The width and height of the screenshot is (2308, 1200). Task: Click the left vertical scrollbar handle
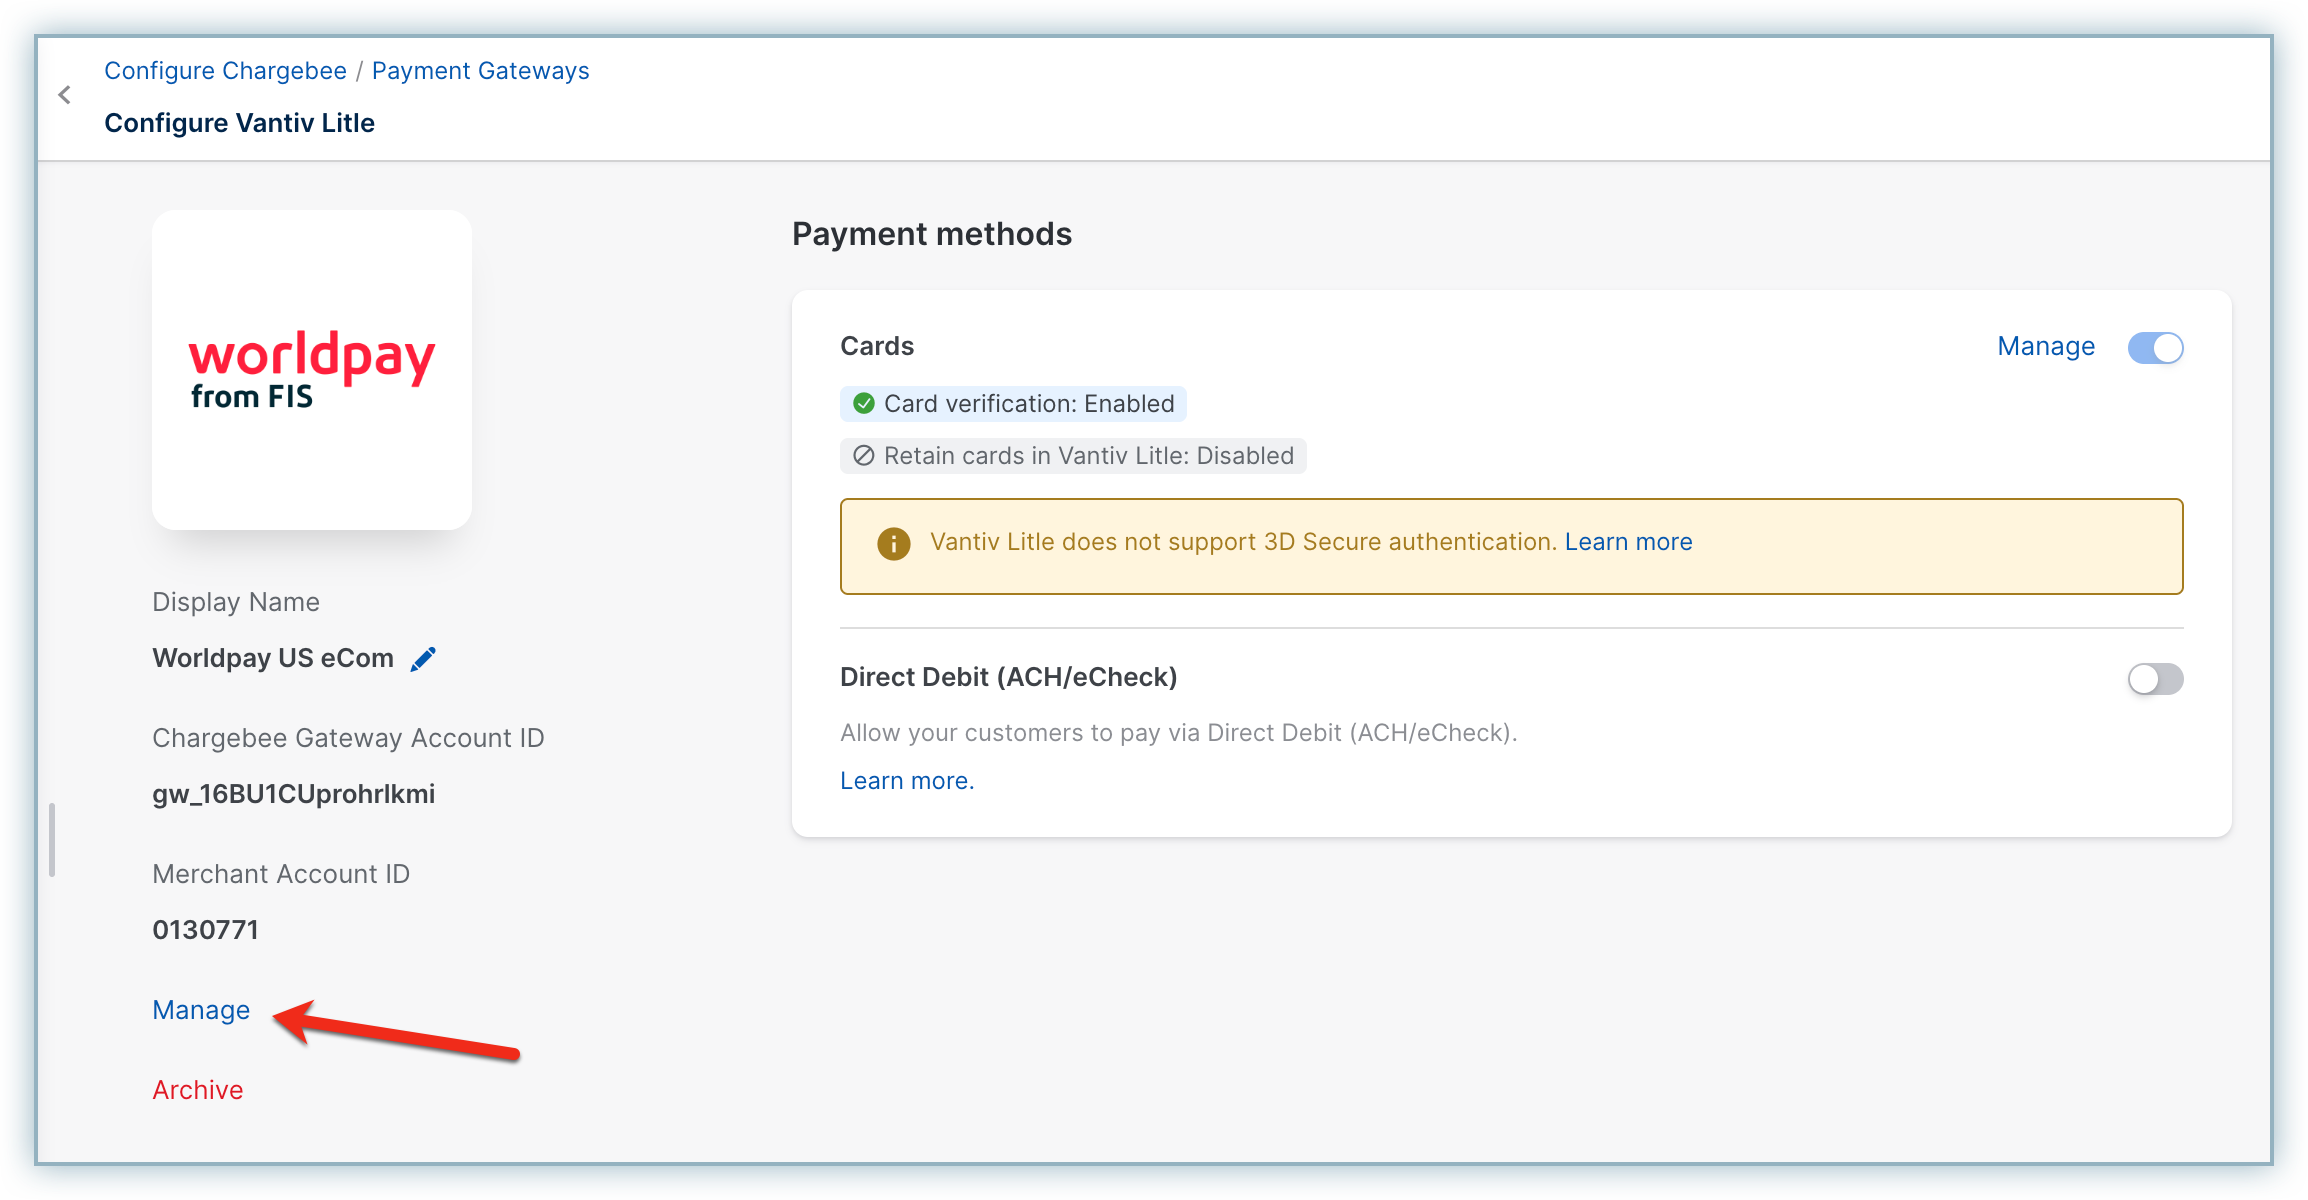click(x=52, y=840)
